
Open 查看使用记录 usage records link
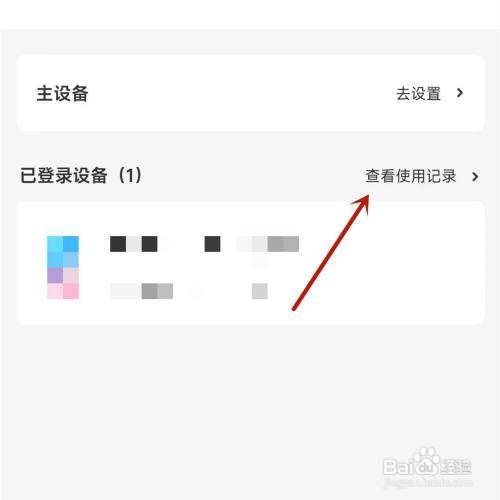coord(410,176)
